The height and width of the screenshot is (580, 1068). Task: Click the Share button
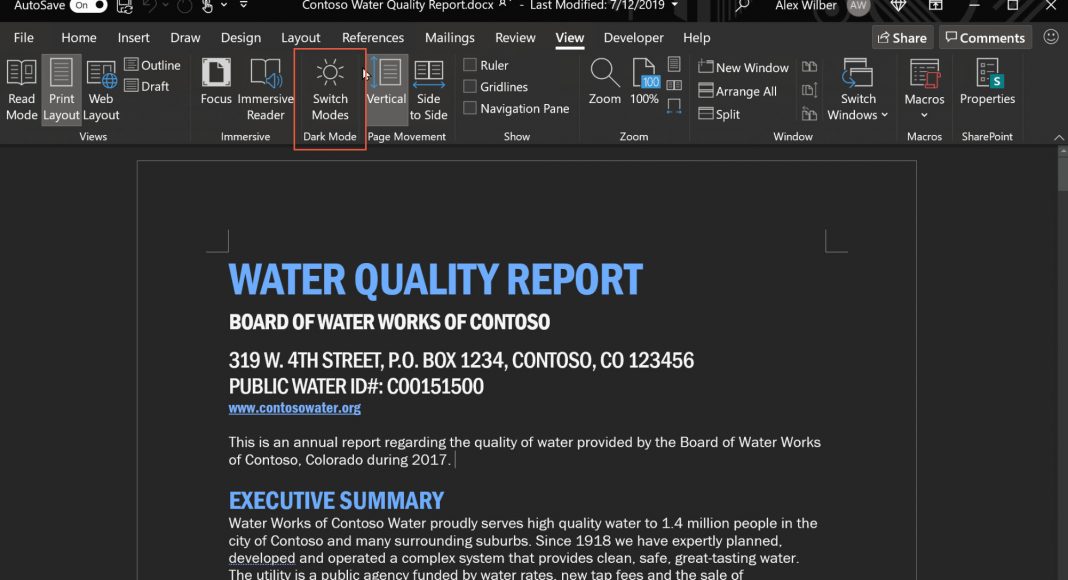click(x=902, y=37)
